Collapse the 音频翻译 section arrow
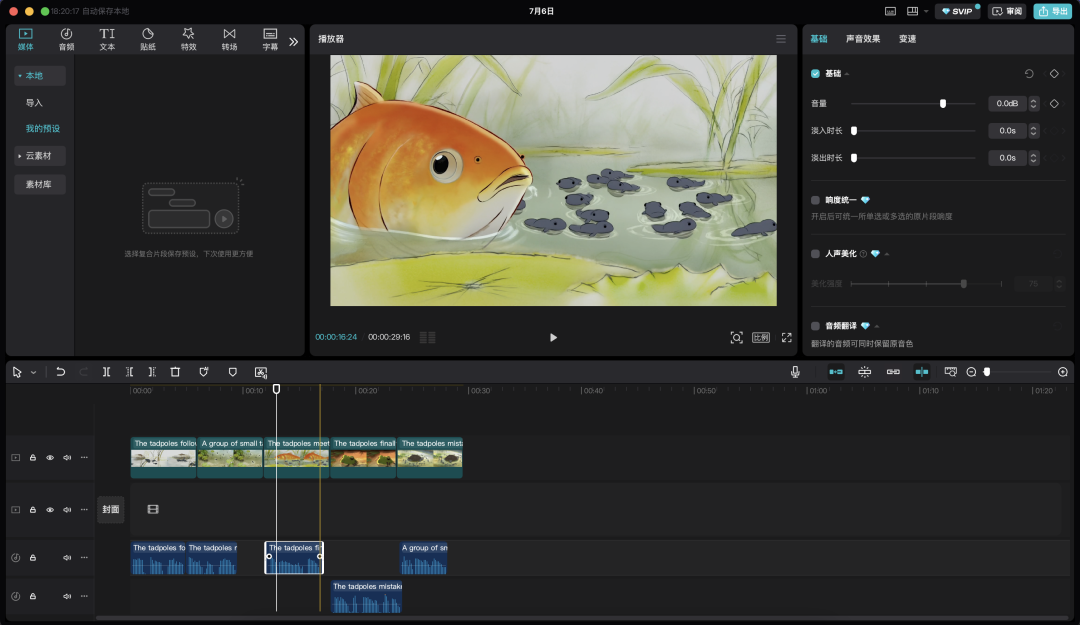The height and width of the screenshot is (625, 1080). point(877,327)
